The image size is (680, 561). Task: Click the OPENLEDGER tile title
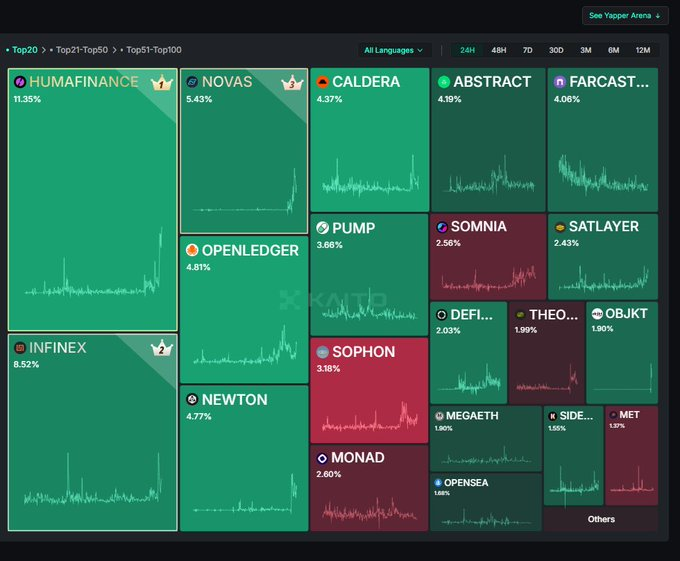click(250, 250)
